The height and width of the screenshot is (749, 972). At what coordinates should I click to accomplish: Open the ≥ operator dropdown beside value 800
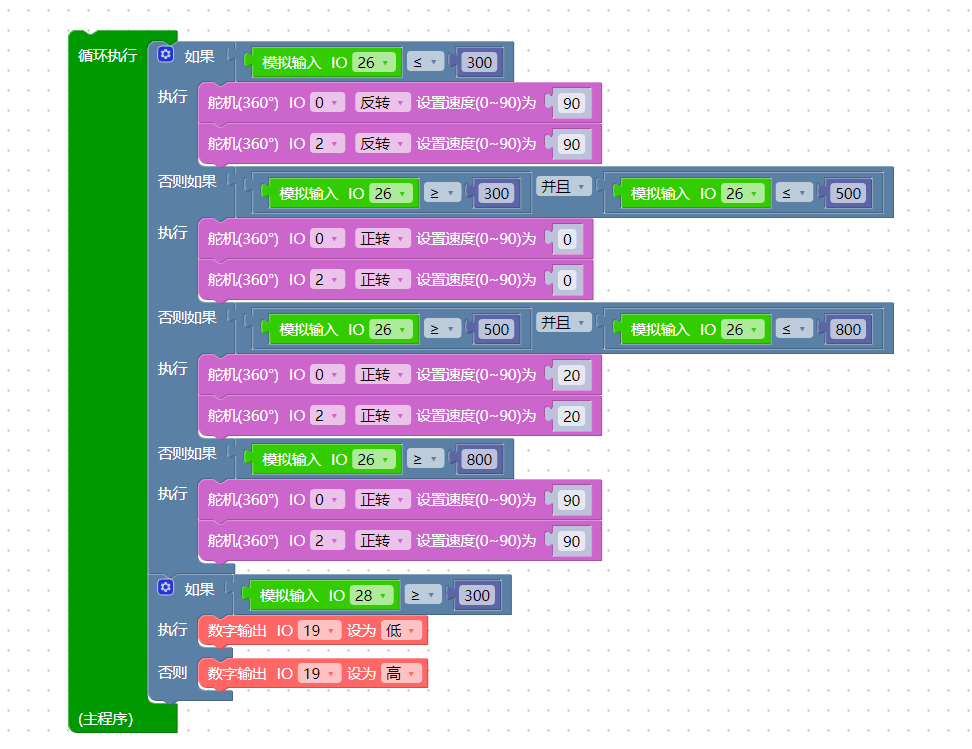pyautogui.click(x=425, y=459)
